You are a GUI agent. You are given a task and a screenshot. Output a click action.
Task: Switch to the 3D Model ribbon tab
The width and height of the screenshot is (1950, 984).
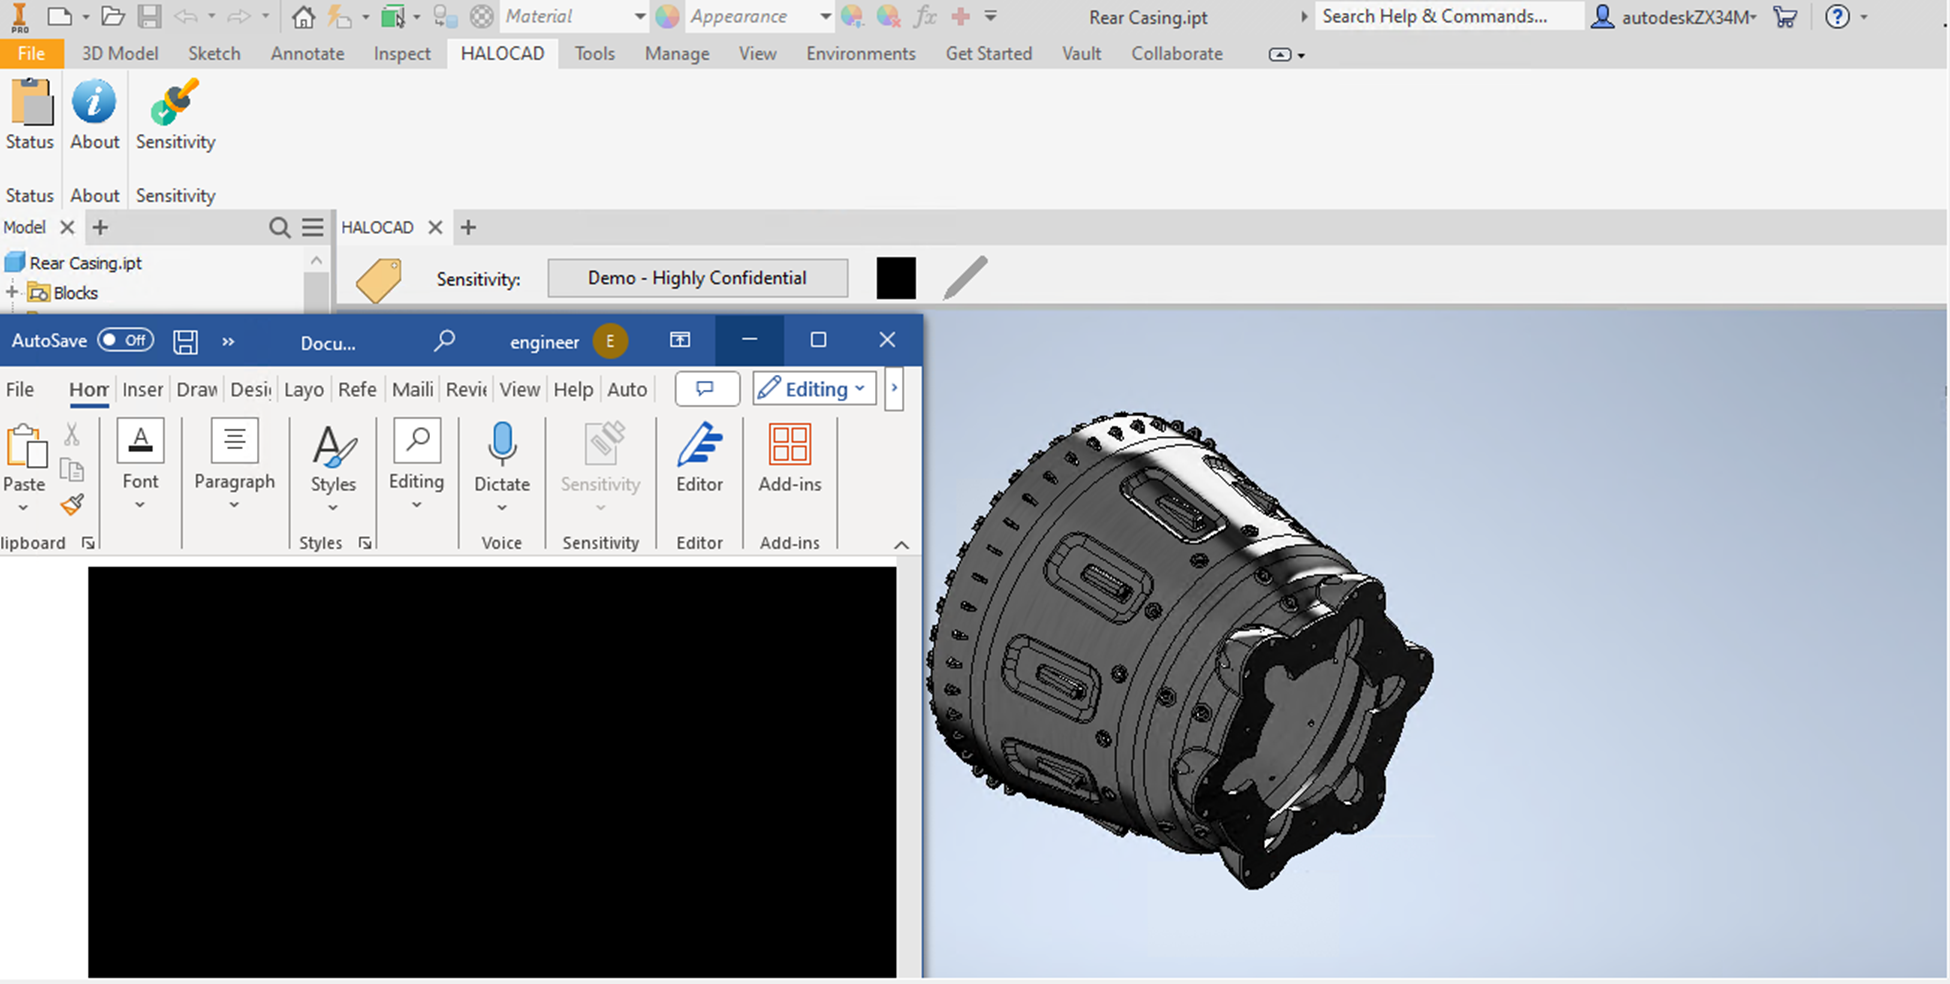coord(120,54)
